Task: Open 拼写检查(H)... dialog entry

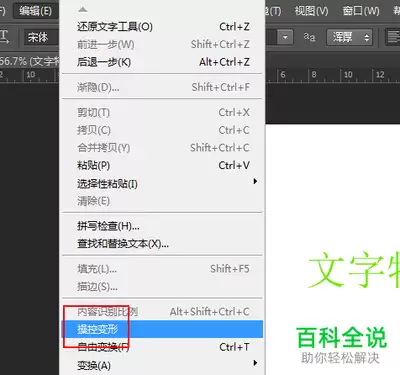Action: click(163, 226)
